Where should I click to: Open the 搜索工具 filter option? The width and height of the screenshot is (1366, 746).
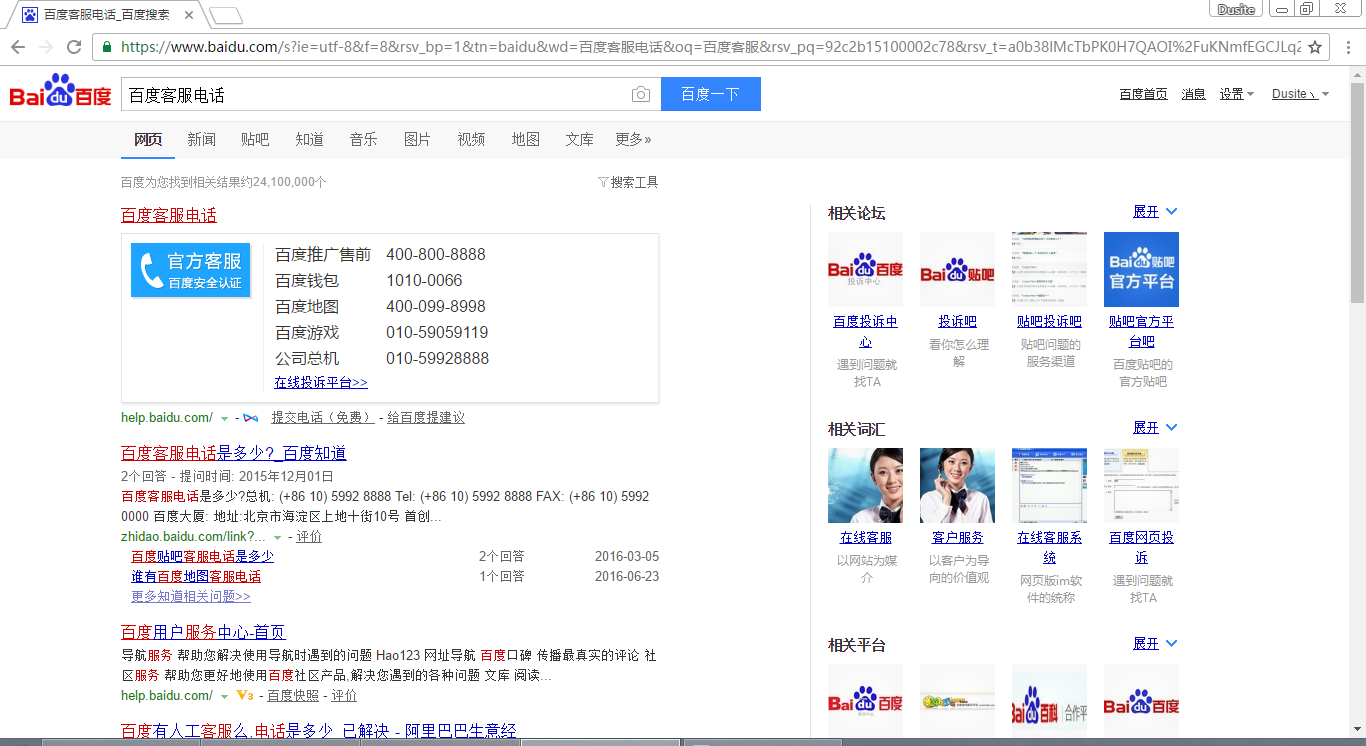(628, 182)
